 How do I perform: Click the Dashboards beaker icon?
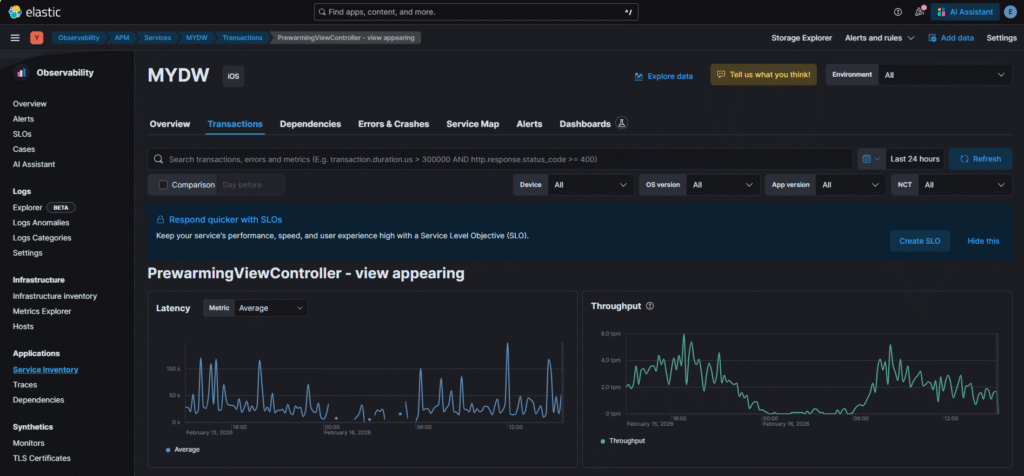(622, 123)
